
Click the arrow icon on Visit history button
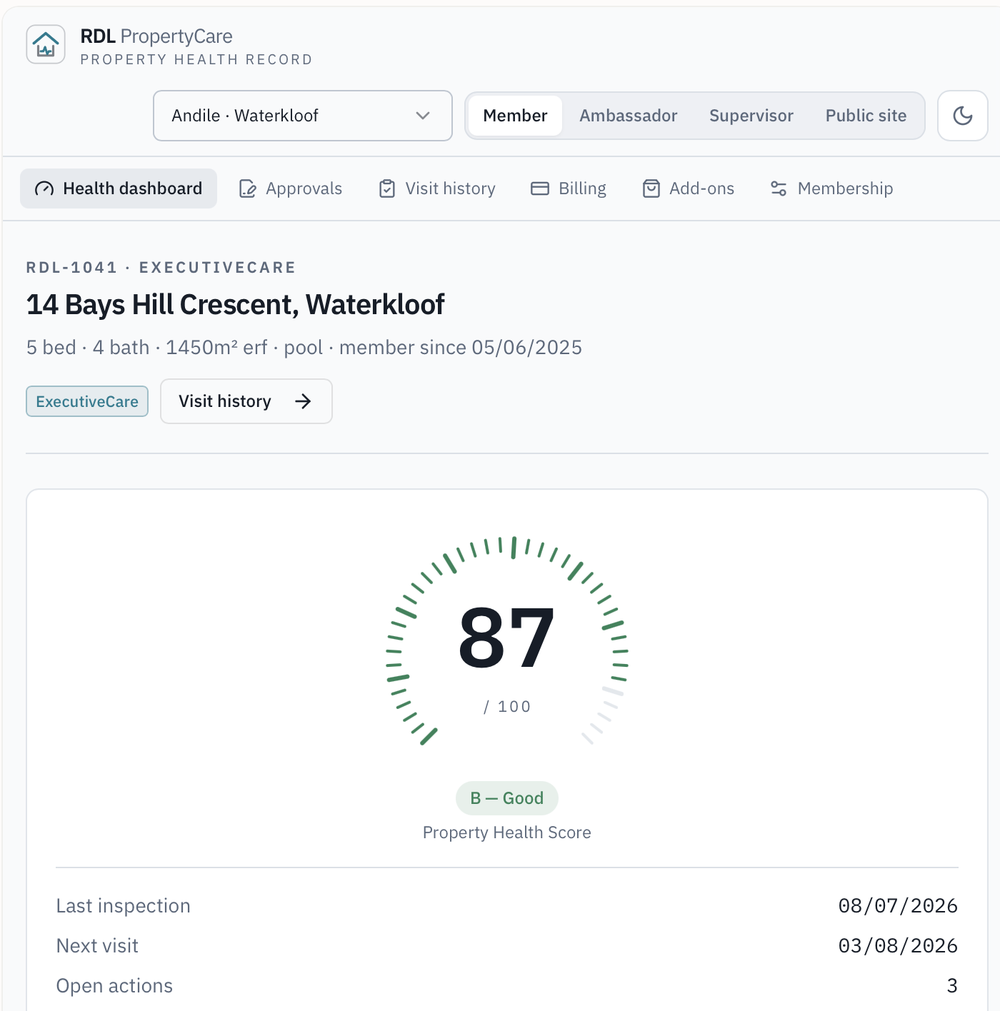(302, 401)
